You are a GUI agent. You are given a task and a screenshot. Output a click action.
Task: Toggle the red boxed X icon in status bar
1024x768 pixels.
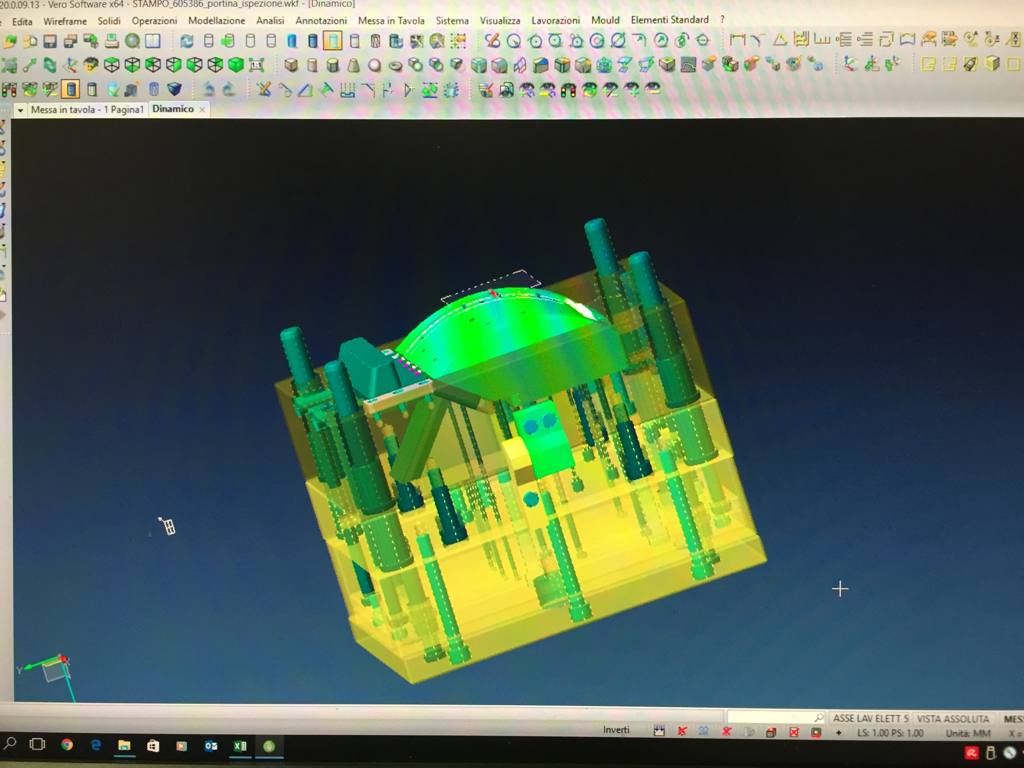[x=793, y=732]
